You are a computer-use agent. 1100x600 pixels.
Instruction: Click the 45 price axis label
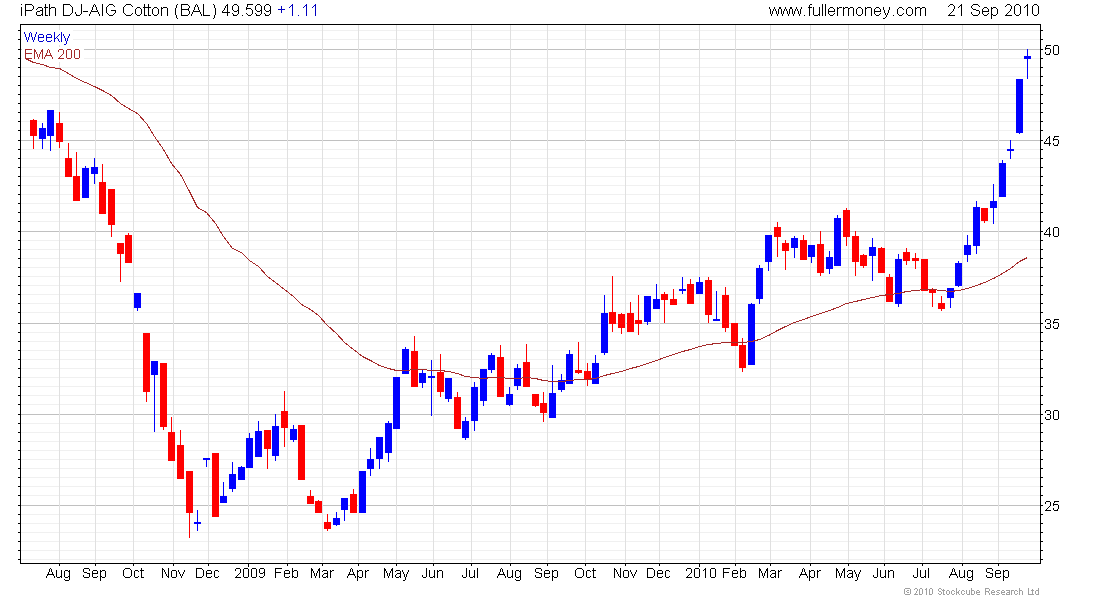[x=1052, y=141]
